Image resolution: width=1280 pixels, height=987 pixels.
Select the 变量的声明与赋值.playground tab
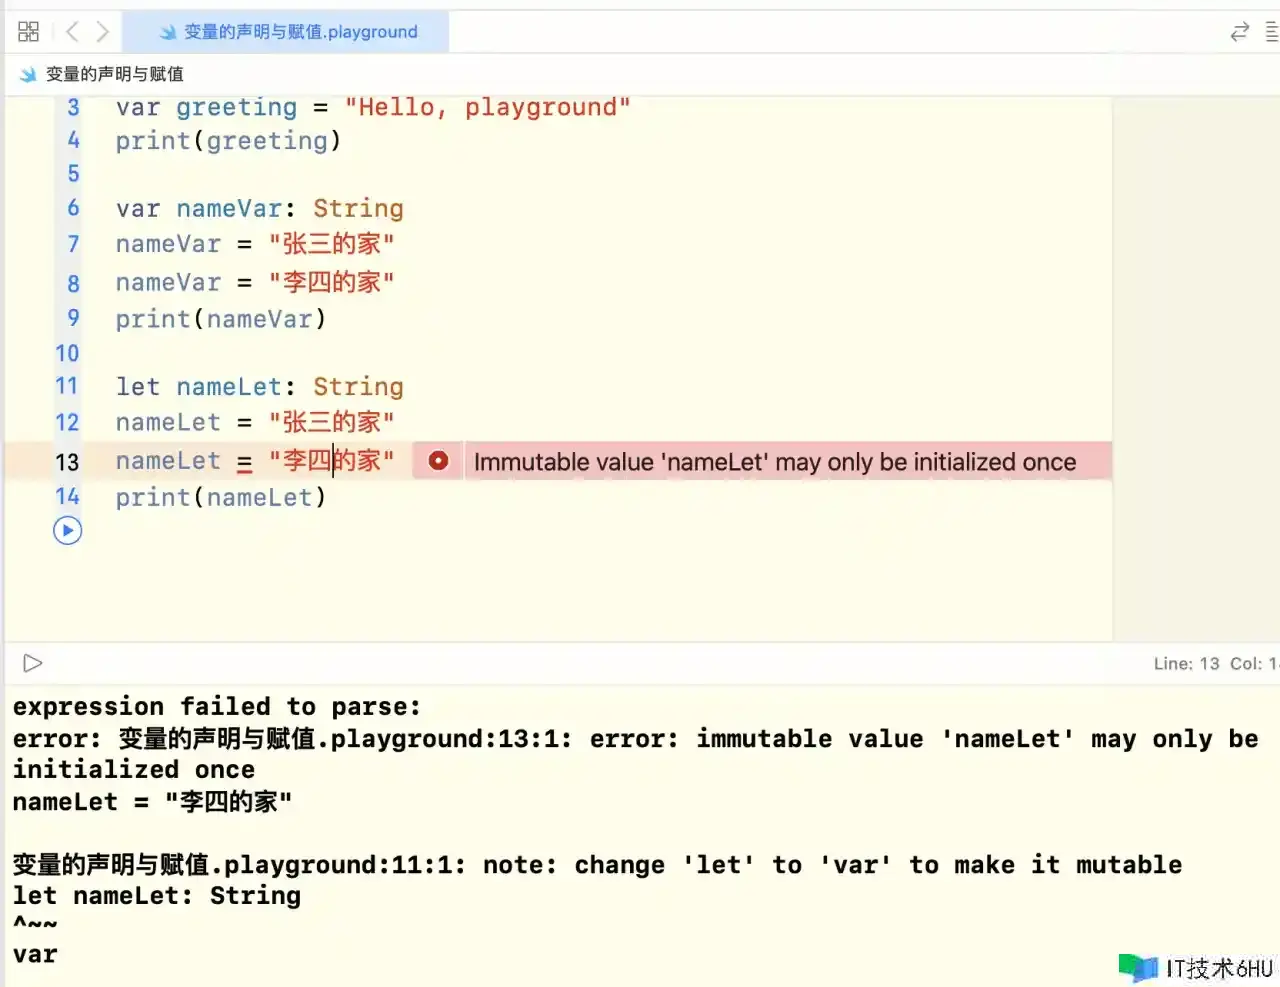[288, 32]
